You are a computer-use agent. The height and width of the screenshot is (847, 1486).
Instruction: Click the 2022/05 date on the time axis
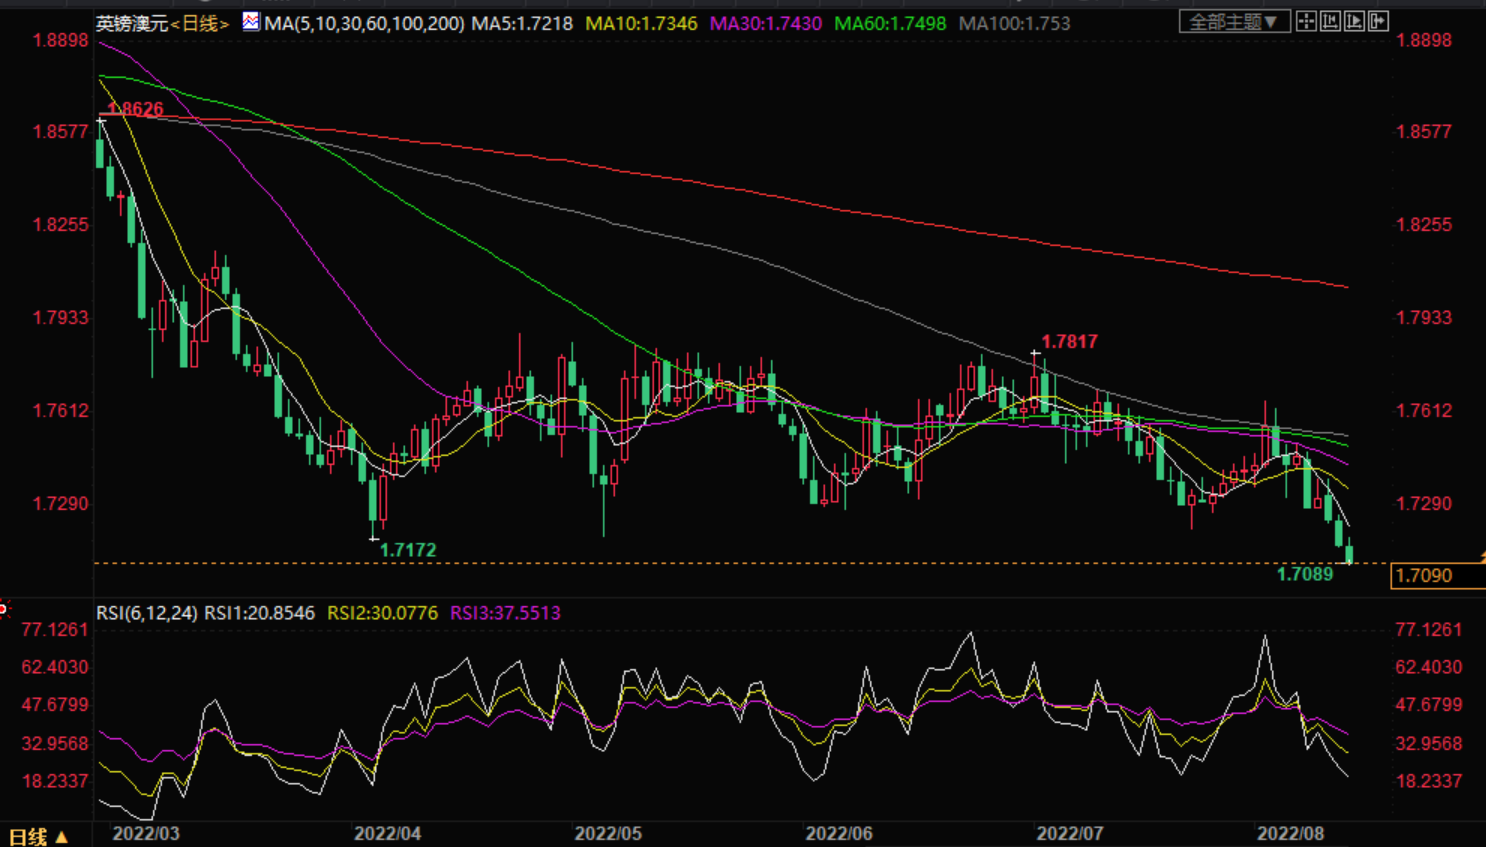[x=608, y=834]
